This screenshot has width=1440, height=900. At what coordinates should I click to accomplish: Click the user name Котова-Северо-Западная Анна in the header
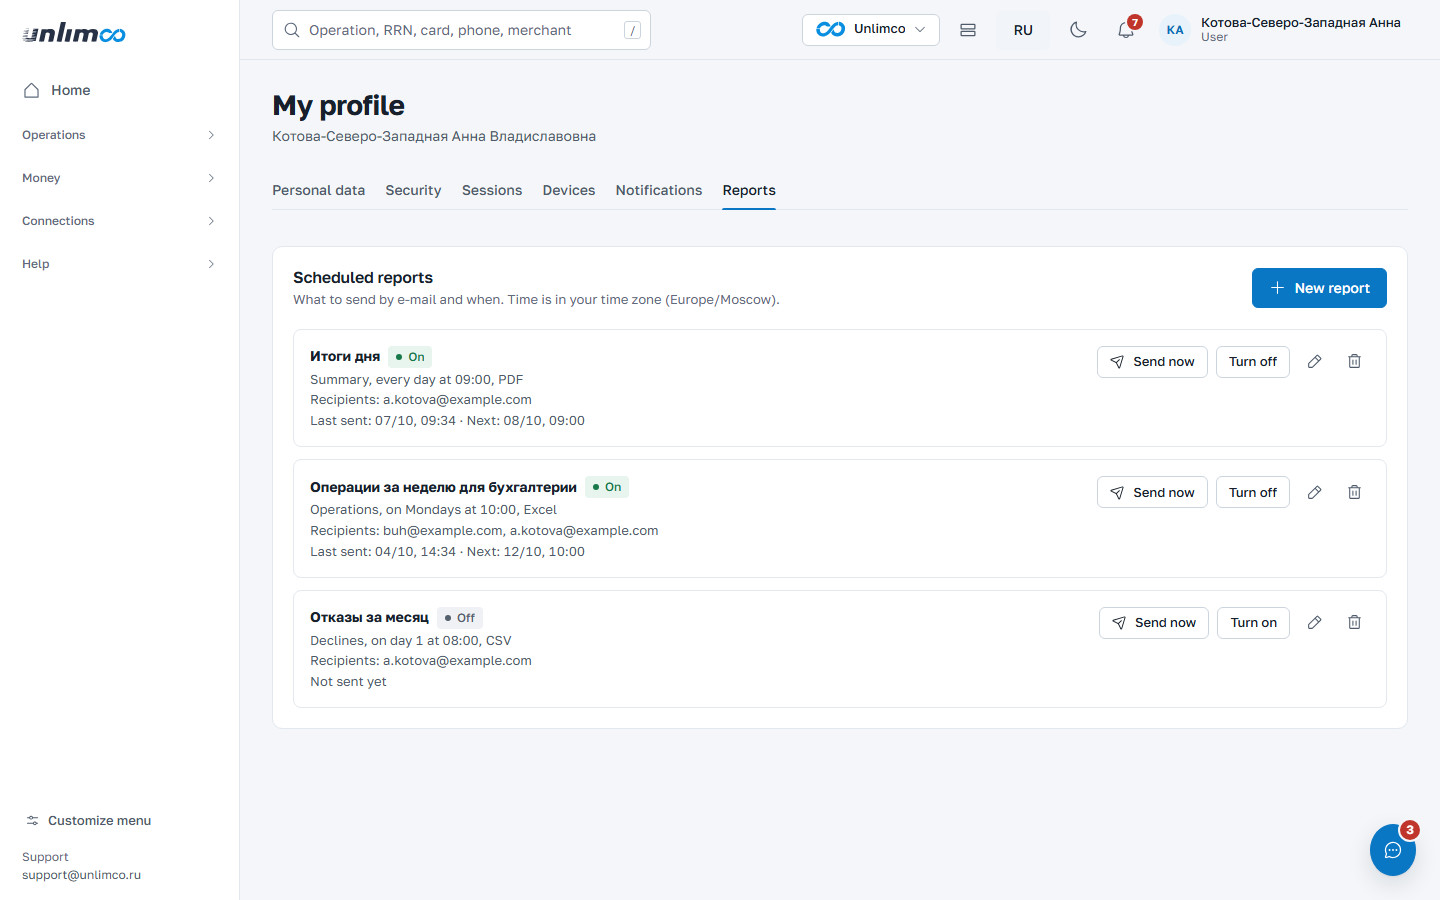(x=1300, y=22)
